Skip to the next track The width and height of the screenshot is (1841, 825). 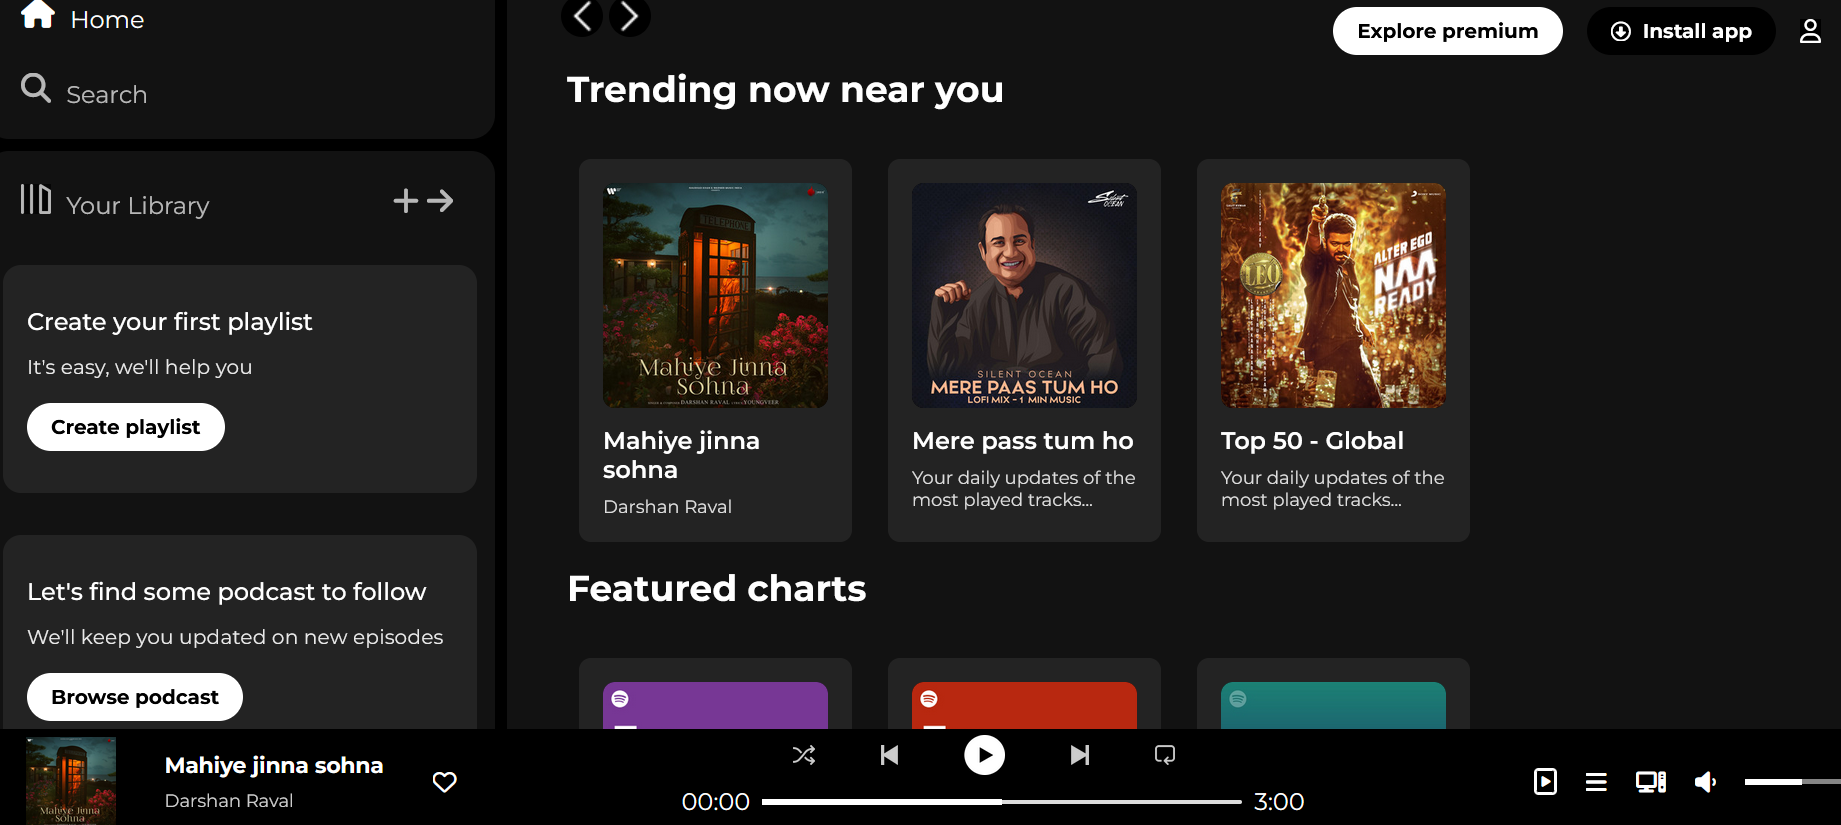(x=1080, y=755)
